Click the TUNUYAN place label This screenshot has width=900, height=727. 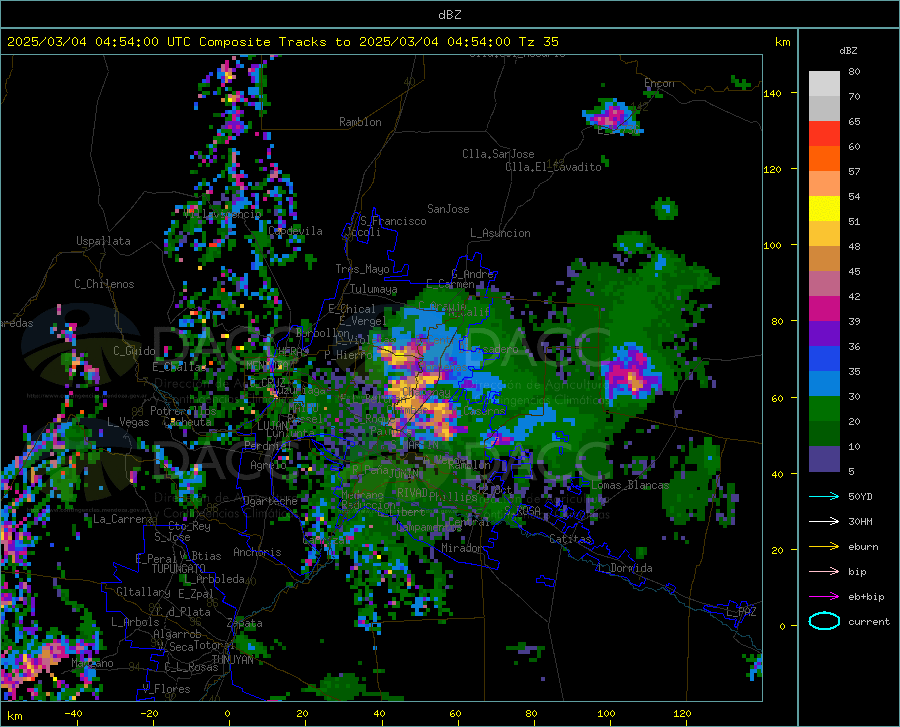pos(232,659)
